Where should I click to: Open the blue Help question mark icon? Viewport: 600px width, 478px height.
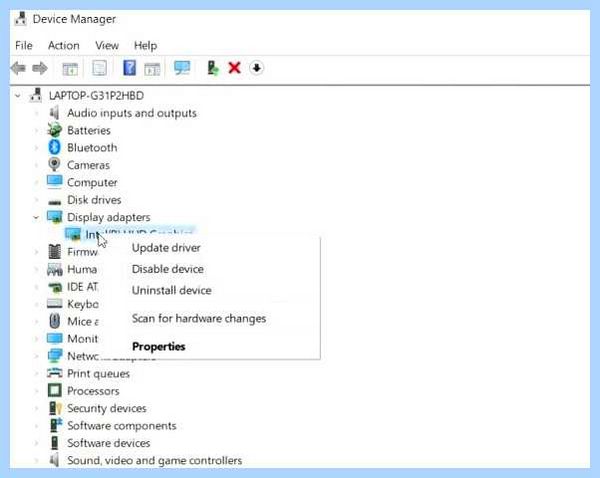[129, 68]
